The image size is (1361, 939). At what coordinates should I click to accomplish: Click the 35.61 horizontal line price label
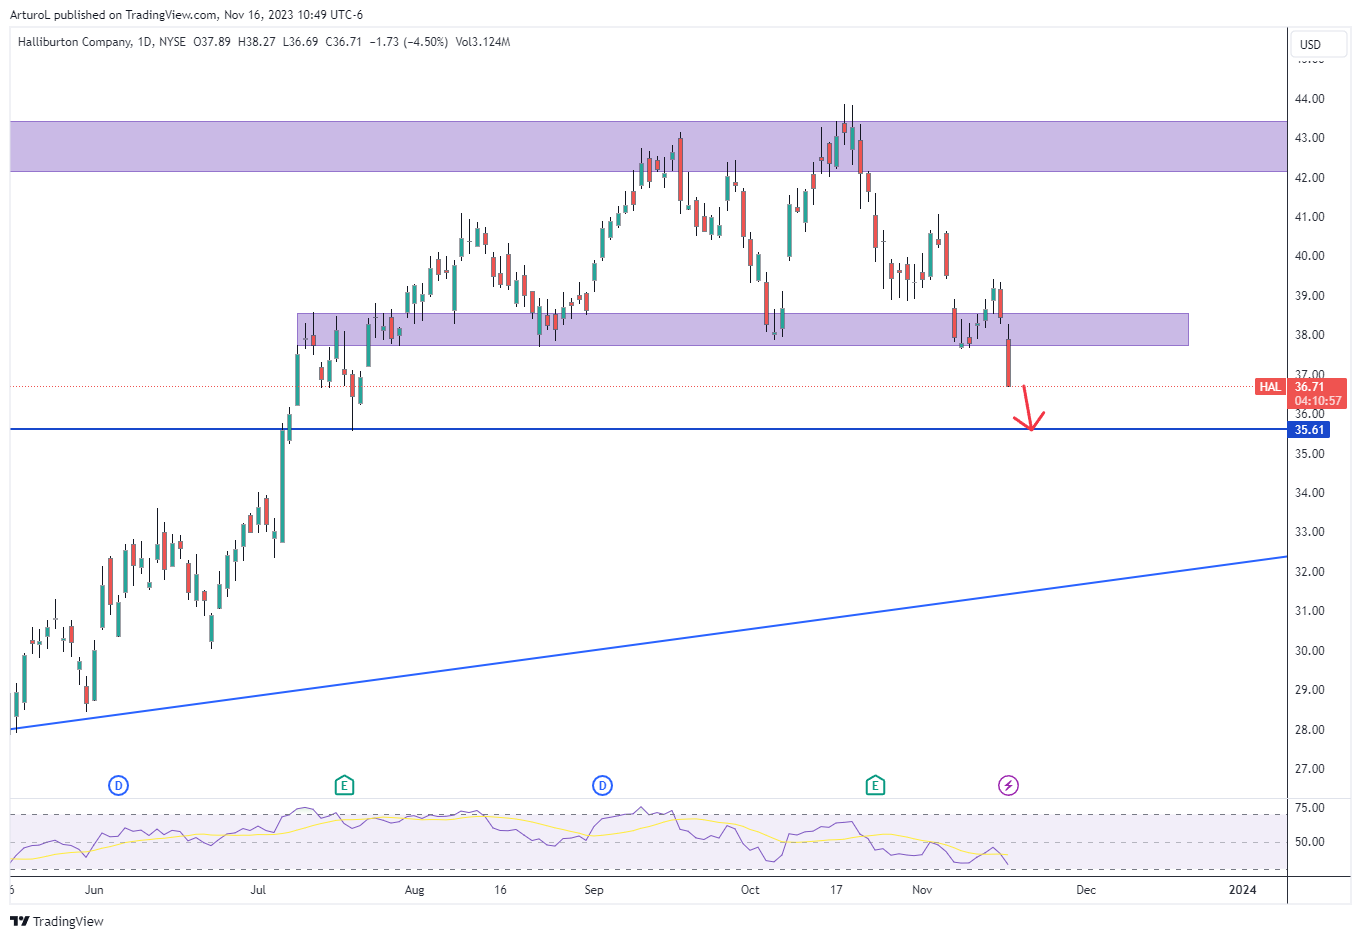1309,430
